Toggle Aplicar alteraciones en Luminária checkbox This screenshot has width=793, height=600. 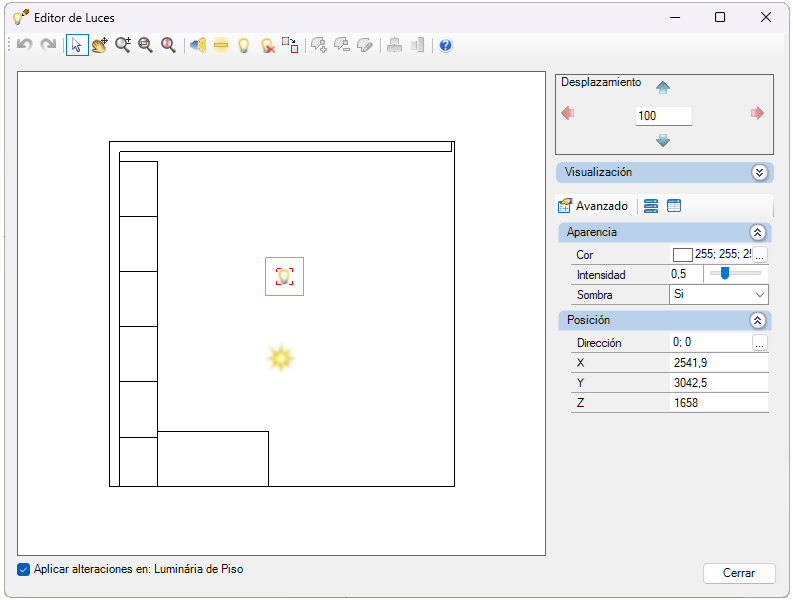[23, 570]
